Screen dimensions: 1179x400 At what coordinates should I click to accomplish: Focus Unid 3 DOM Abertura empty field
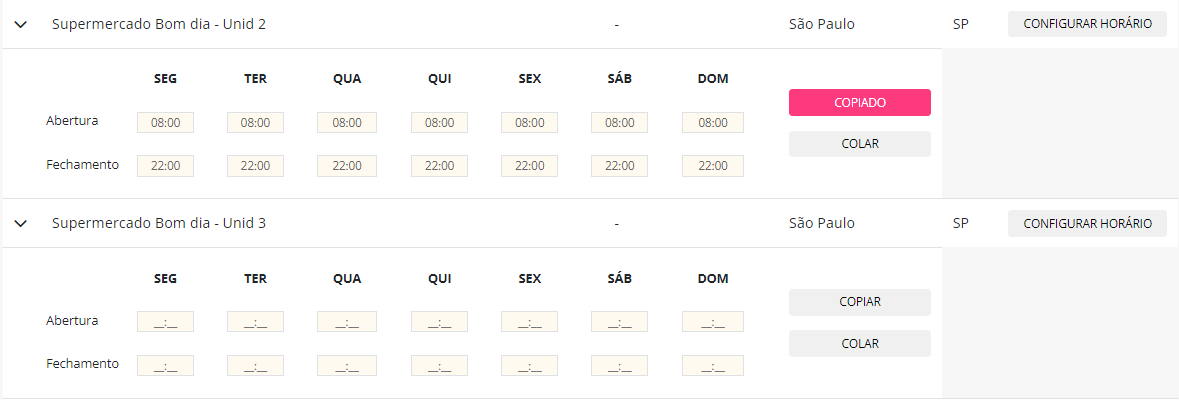pos(713,322)
